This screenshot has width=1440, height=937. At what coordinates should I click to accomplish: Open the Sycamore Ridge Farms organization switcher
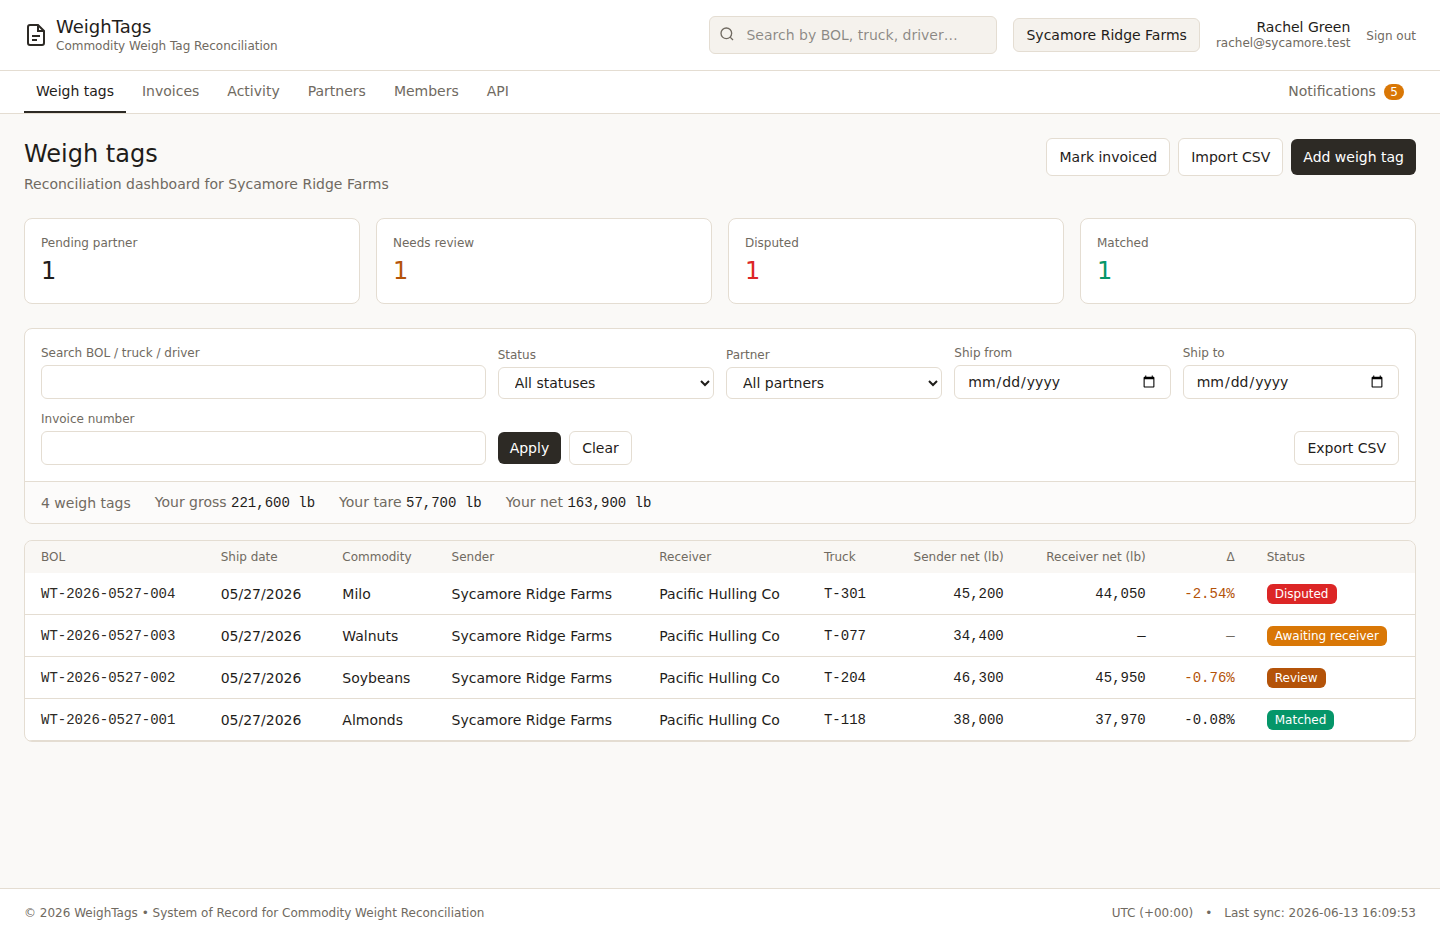click(1106, 35)
